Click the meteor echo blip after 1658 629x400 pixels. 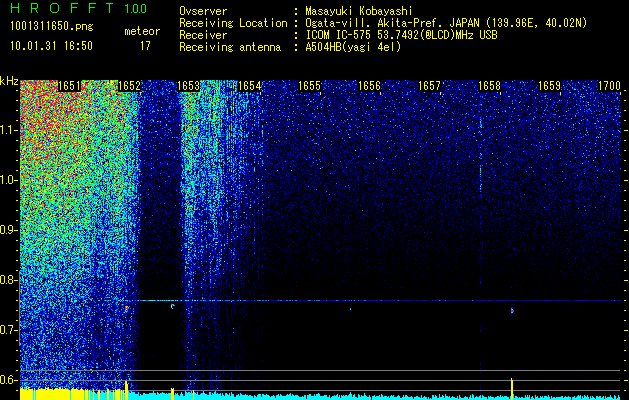point(512,310)
